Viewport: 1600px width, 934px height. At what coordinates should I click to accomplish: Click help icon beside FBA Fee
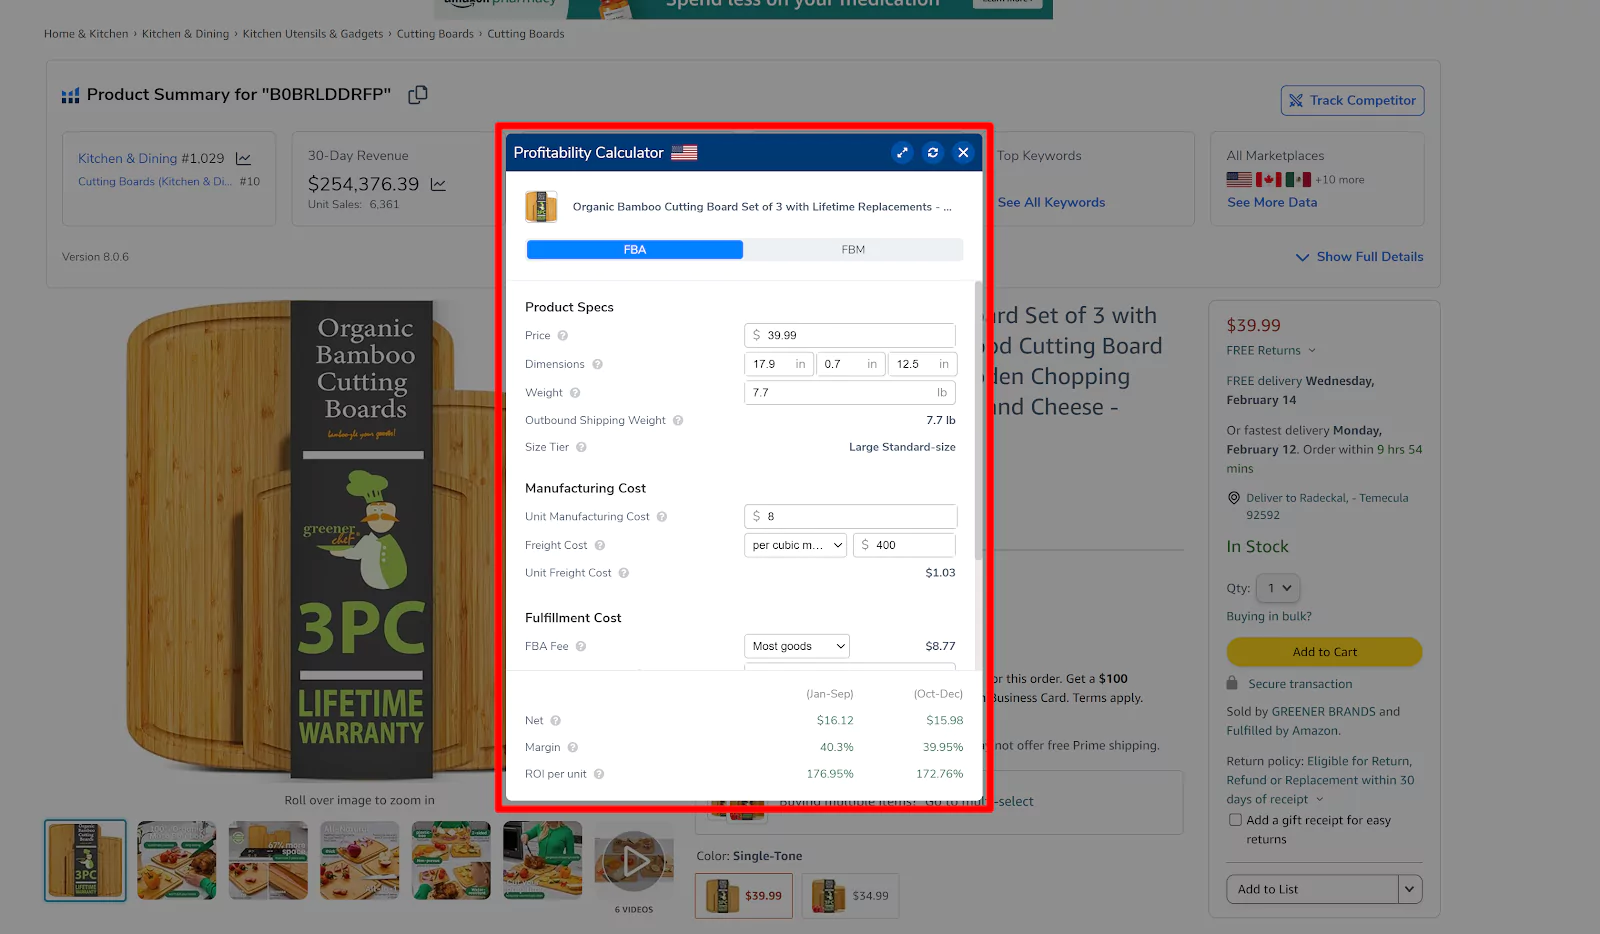581,647
